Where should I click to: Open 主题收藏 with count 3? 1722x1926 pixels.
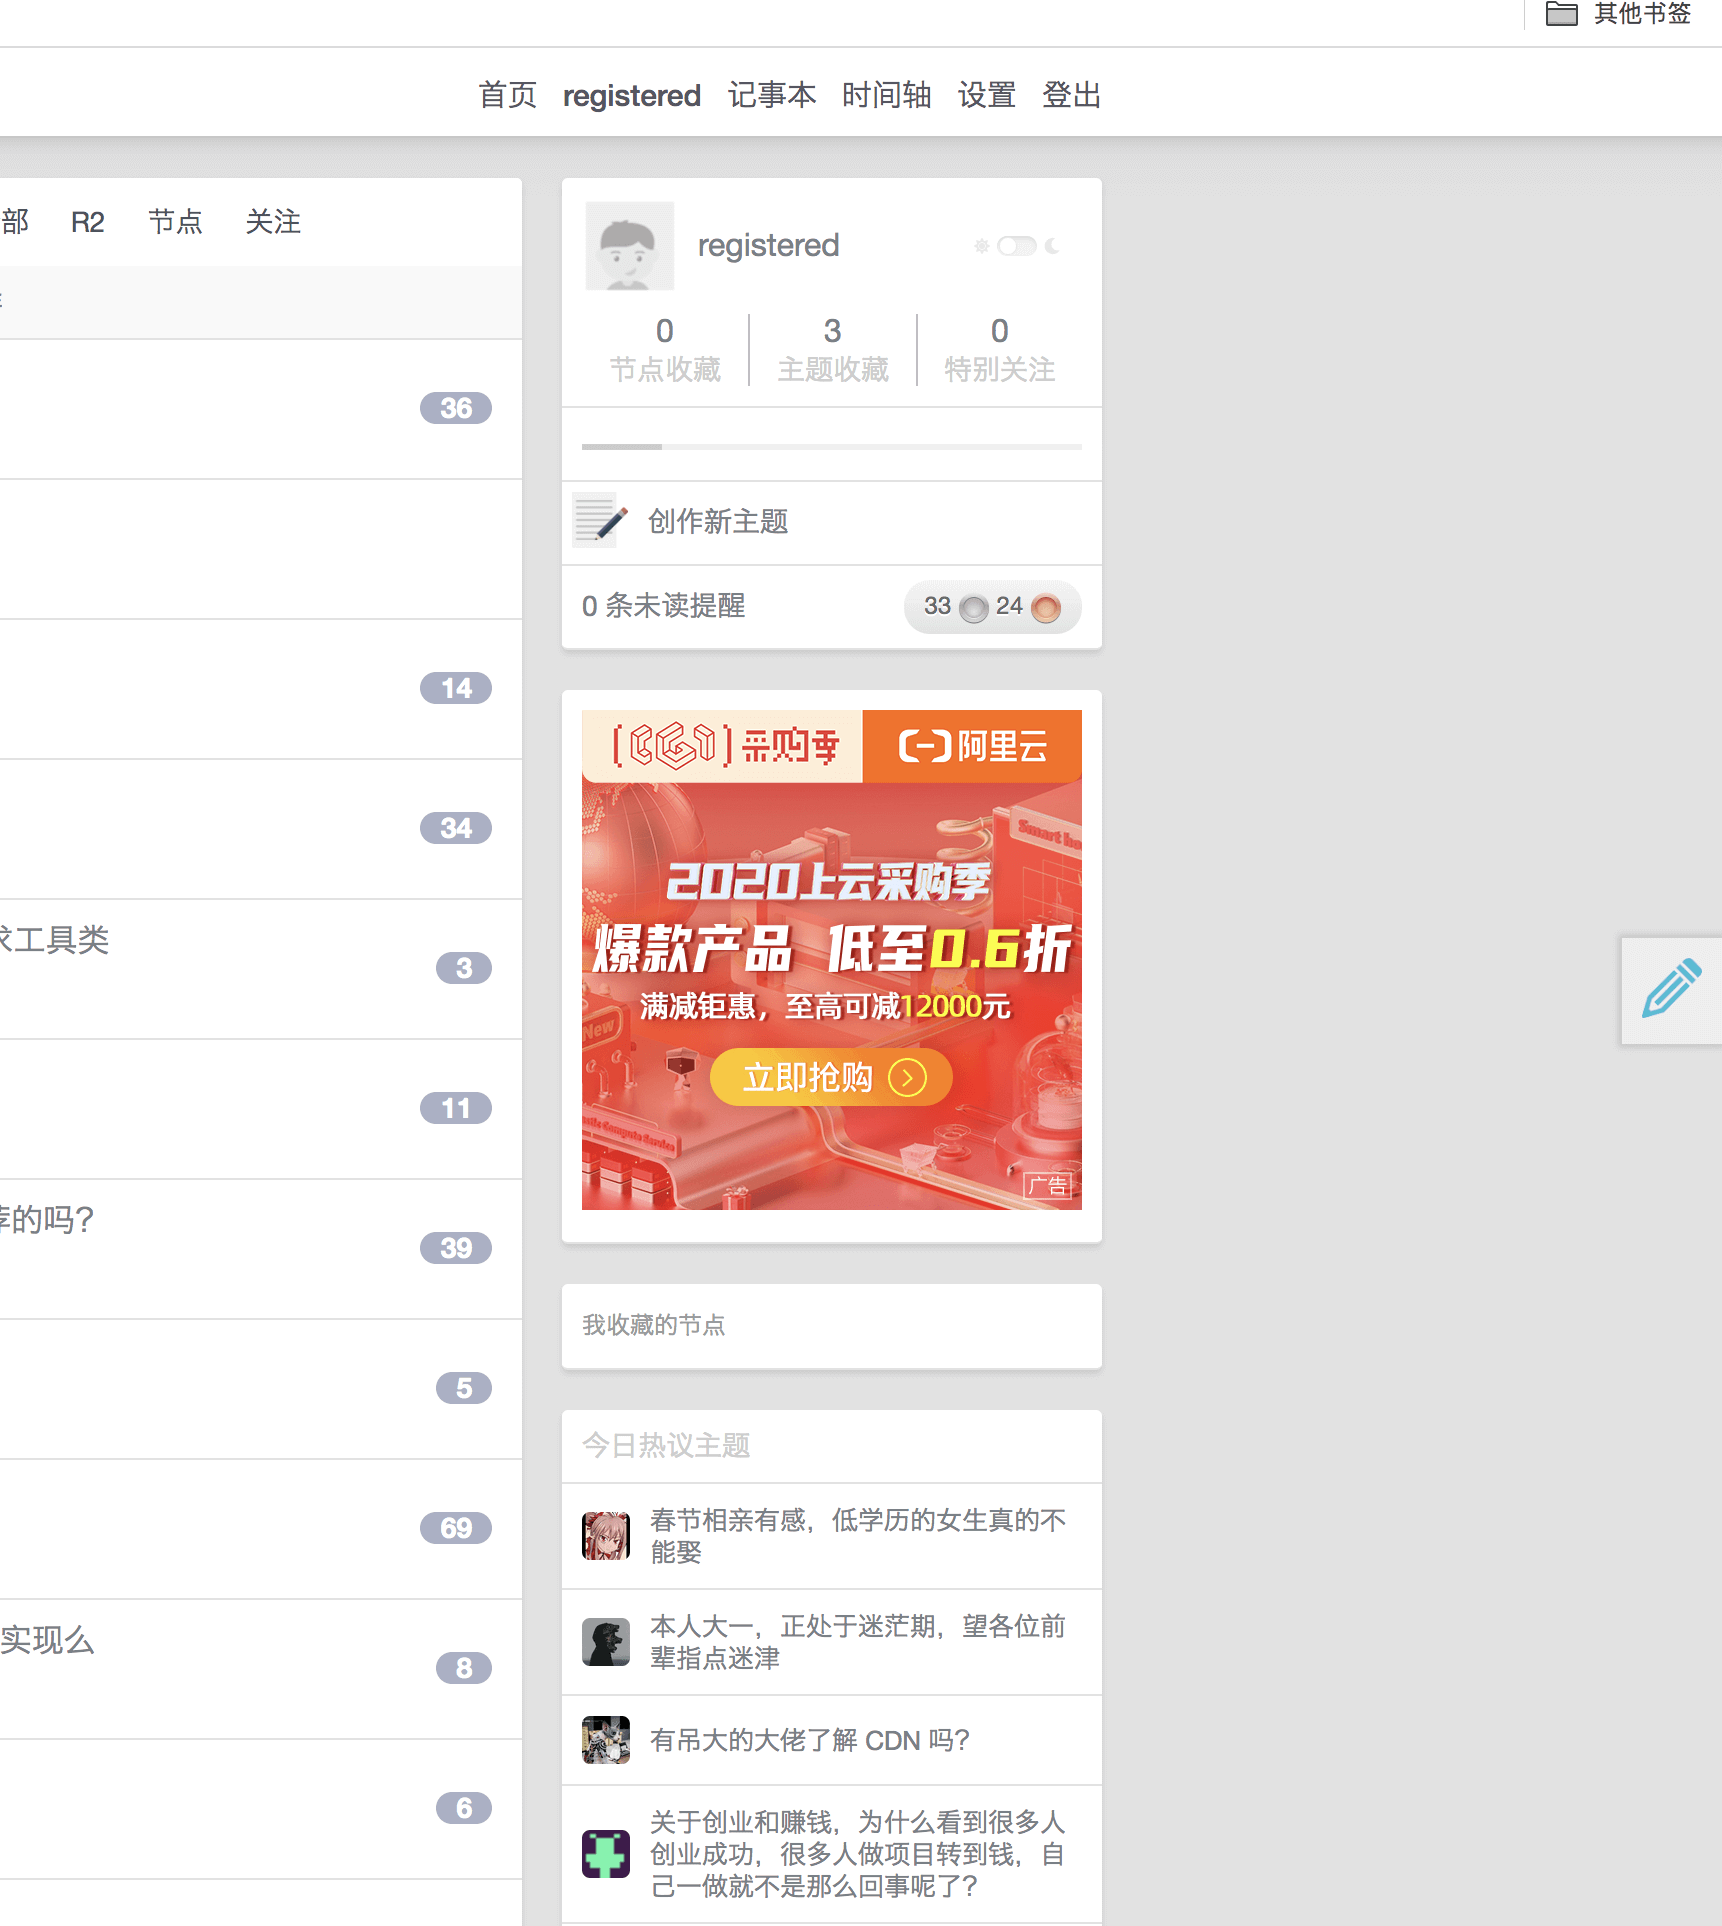[x=833, y=350]
